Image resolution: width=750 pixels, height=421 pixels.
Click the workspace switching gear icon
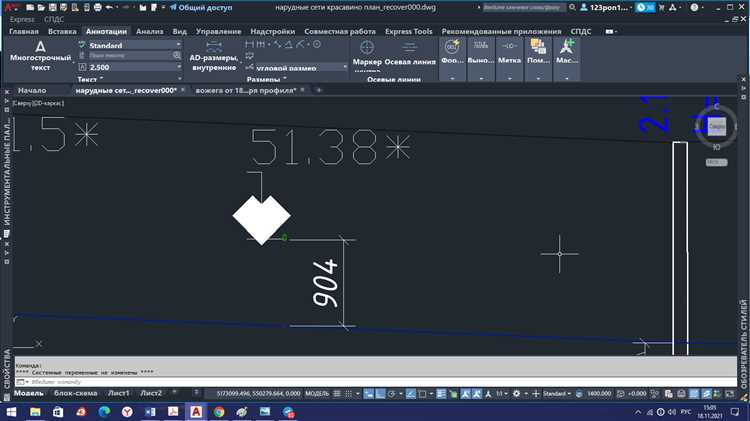pyautogui.click(x=516, y=394)
